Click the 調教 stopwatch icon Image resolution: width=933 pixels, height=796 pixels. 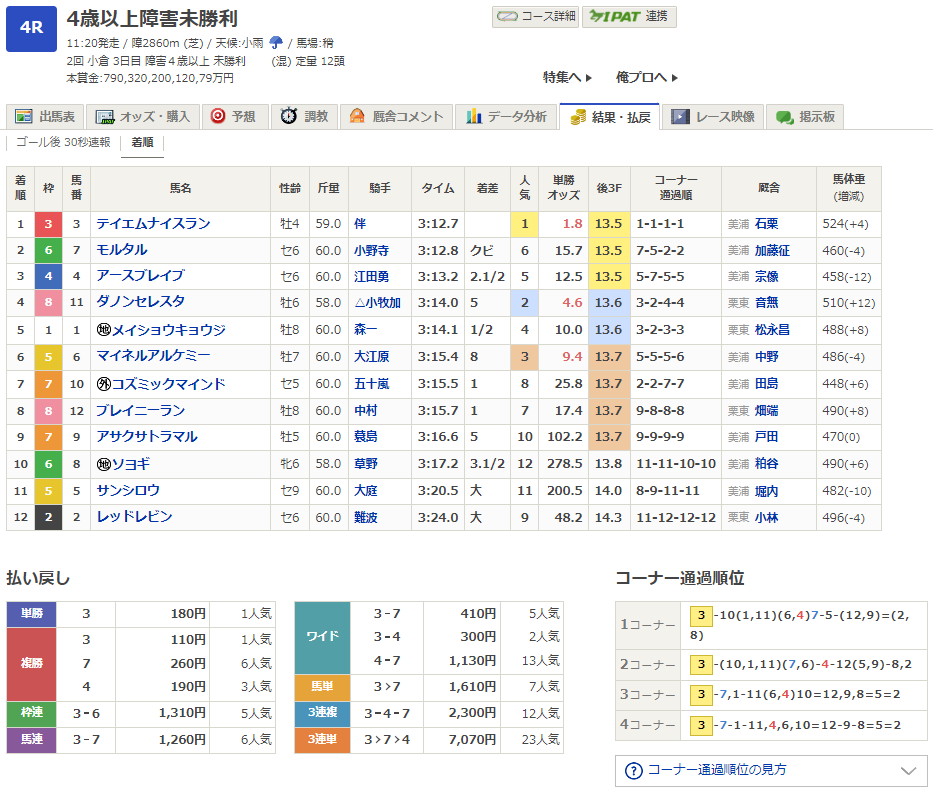pos(289,116)
